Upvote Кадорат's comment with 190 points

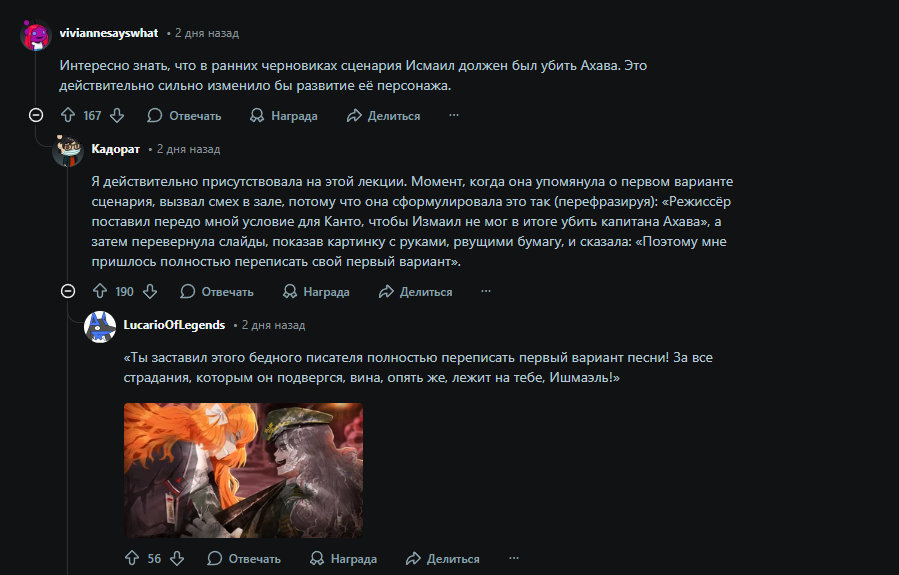click(x=100, y=292)
